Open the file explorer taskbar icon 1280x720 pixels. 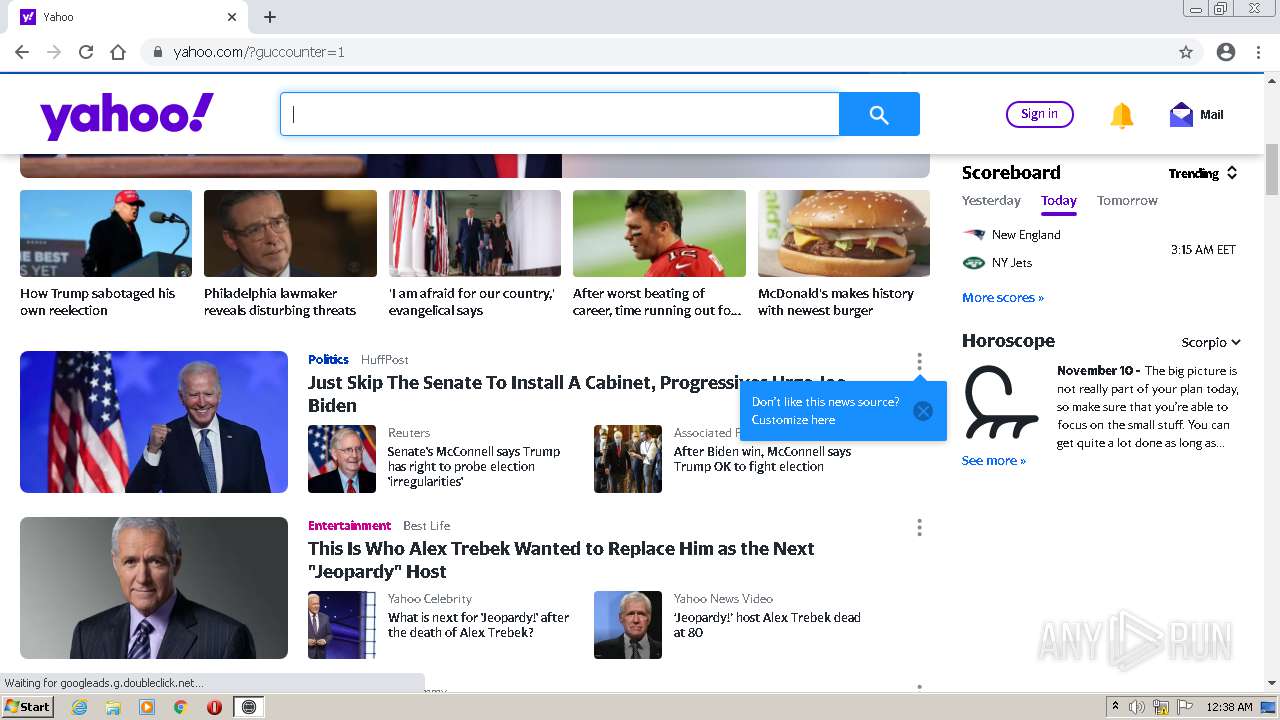(113, 707)
